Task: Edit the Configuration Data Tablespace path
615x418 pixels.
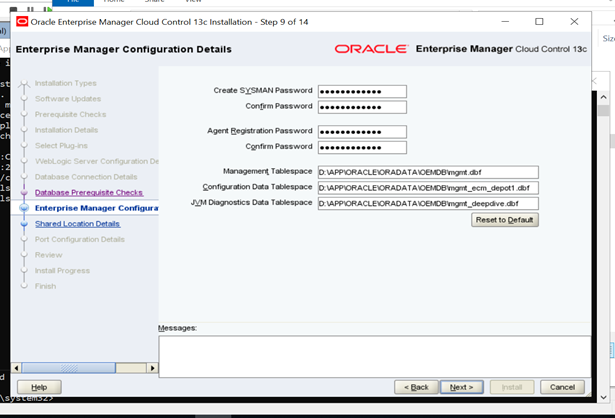Action: coord(427,187)
